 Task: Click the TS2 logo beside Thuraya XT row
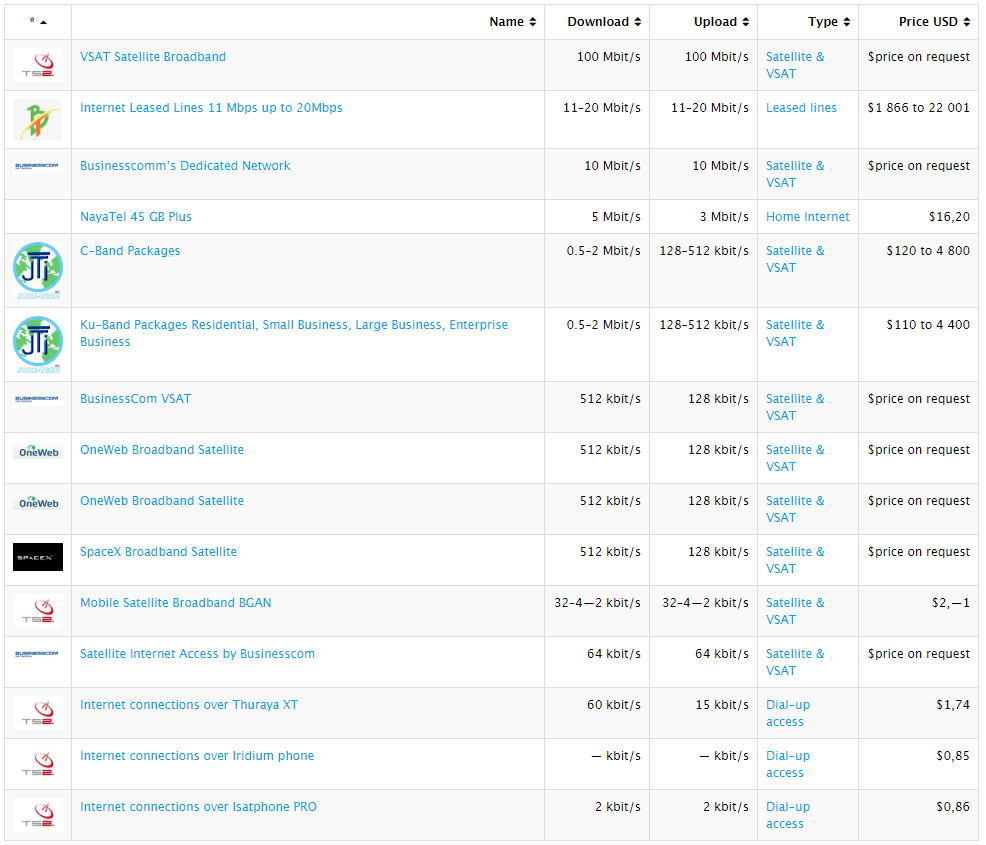point(38,712)
